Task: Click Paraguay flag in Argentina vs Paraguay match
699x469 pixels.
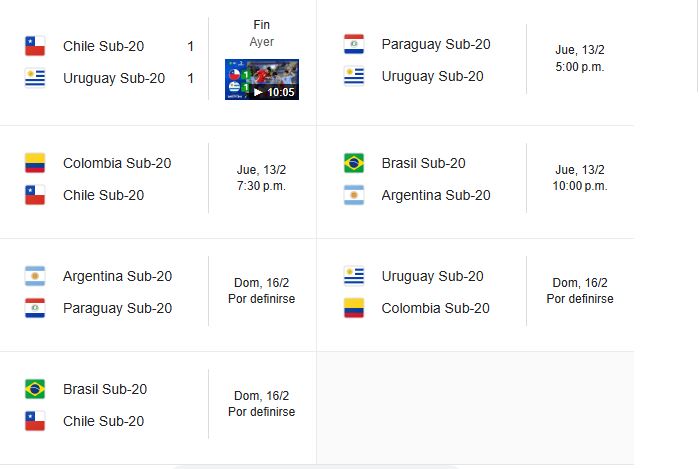Action: click(35, 308)
